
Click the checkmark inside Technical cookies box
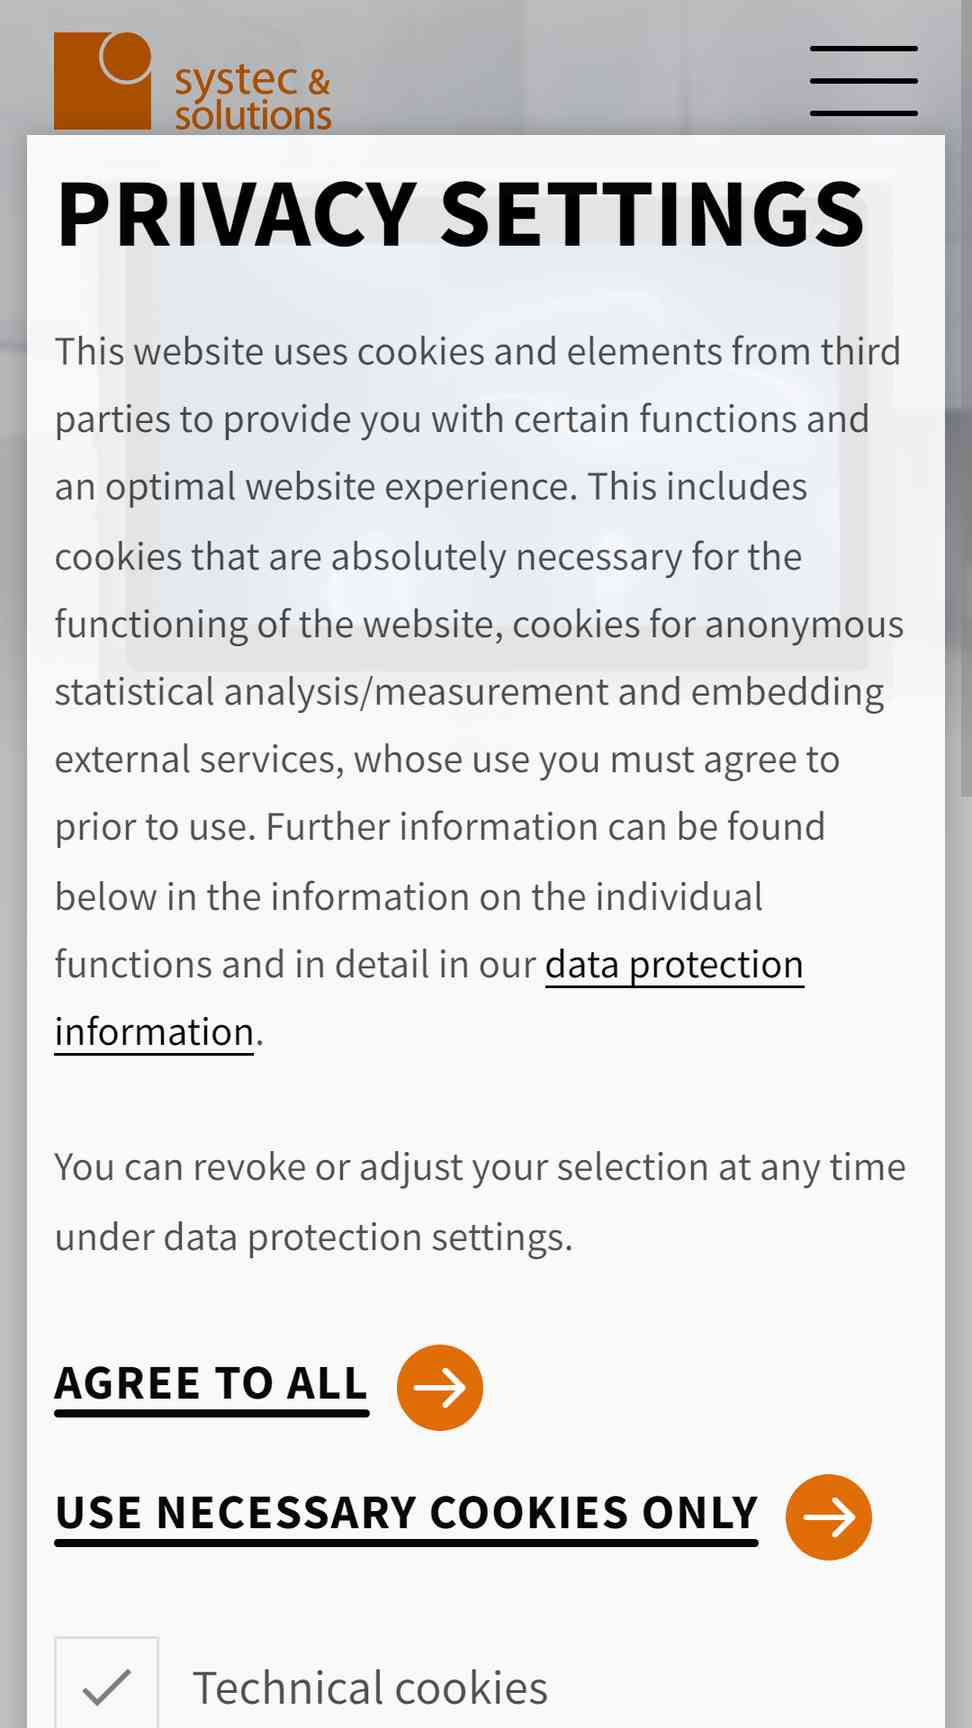tap(107, 1687)
